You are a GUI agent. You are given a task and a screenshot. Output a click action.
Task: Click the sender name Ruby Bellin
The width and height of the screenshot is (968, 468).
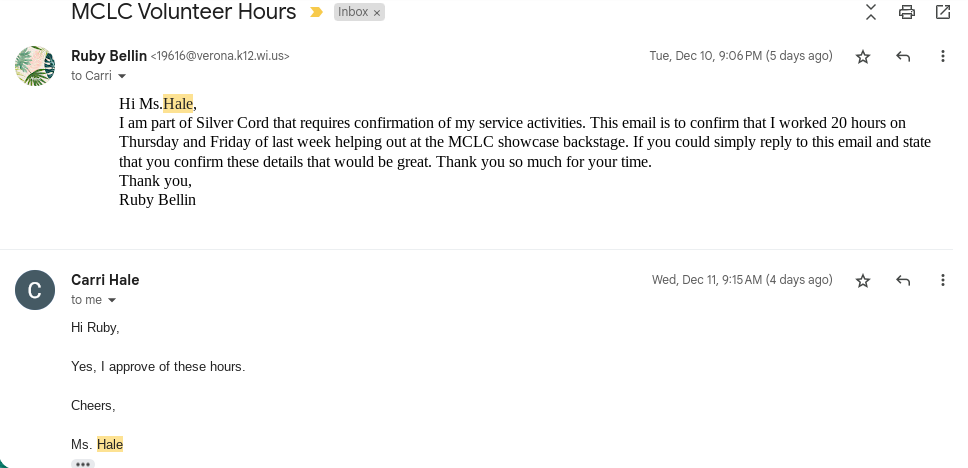point(109,56)
